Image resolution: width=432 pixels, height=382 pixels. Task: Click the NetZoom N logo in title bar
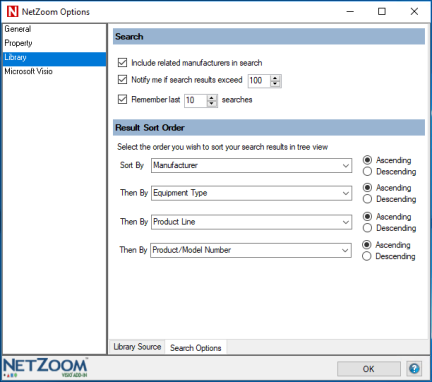pyautogui.click(x=12, y=12)
